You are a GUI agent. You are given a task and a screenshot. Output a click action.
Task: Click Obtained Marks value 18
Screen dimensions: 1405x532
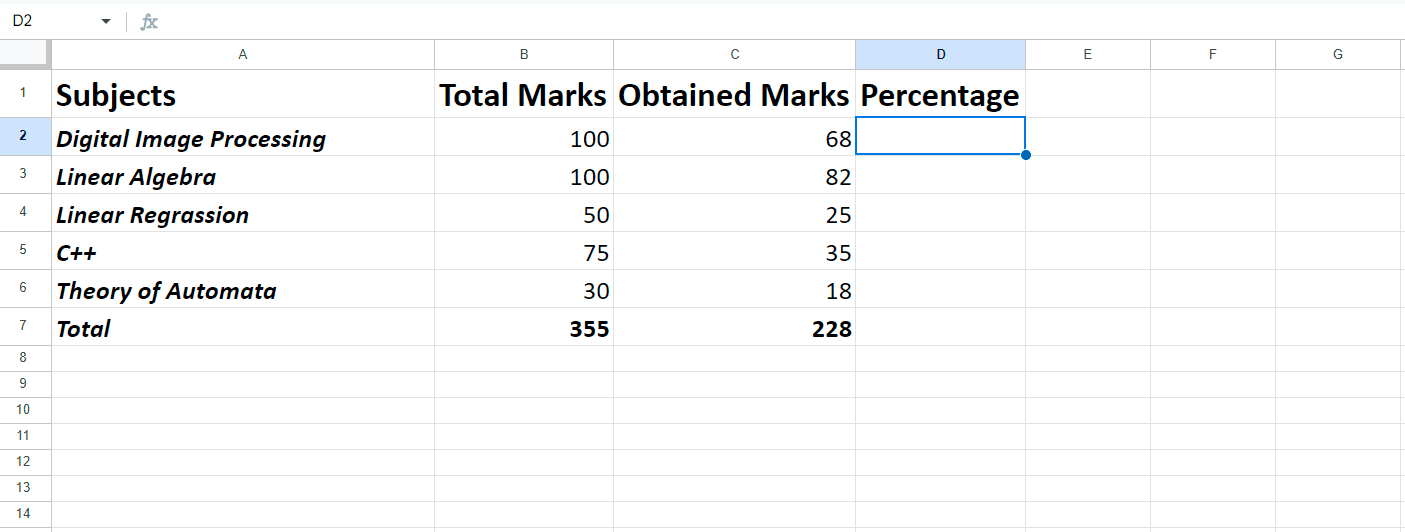click(735, 289)
